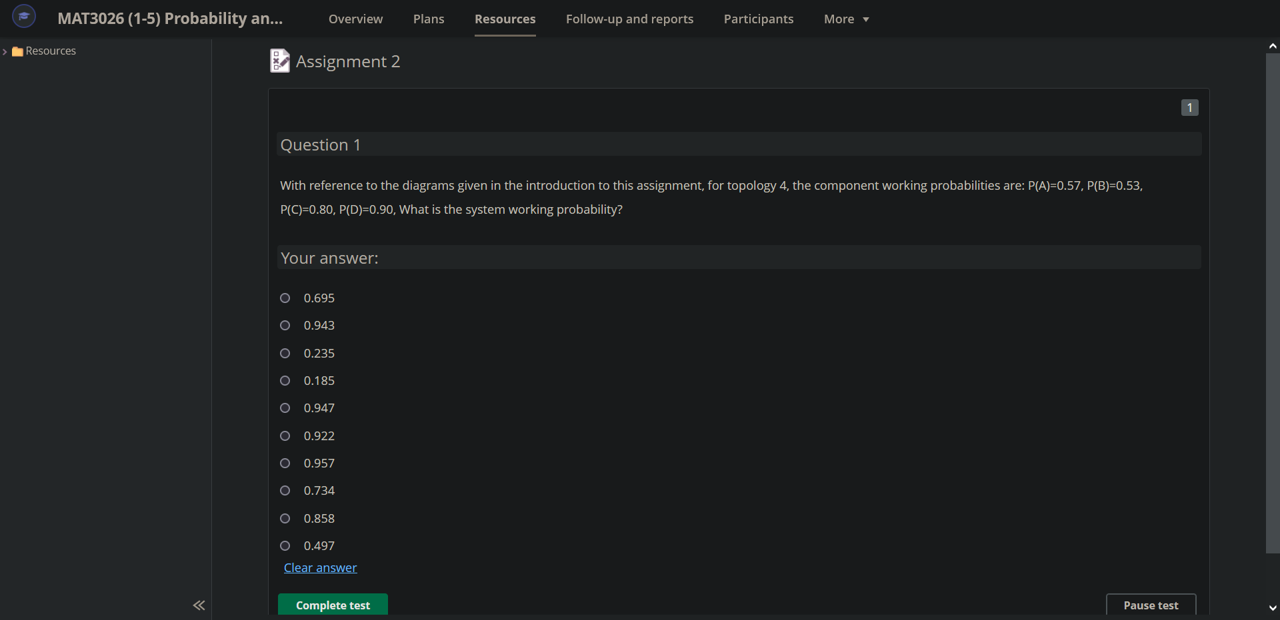Select answer 0.695

click(x=285, y=298)
